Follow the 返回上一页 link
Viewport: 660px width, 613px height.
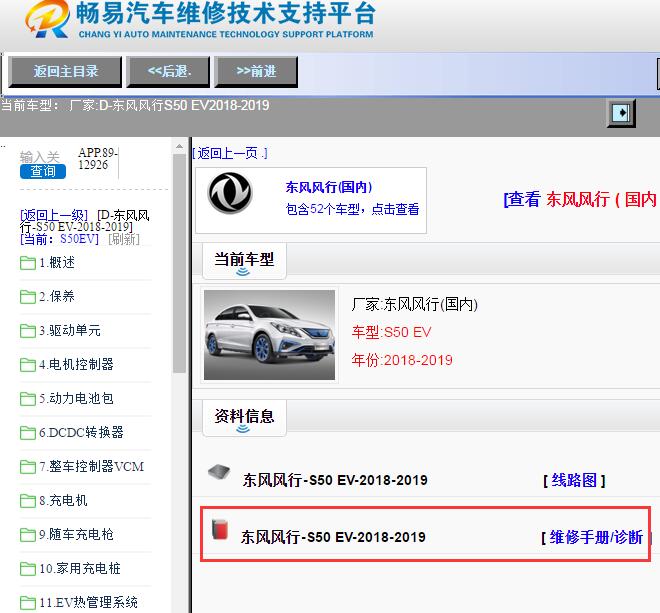point(230,153)
